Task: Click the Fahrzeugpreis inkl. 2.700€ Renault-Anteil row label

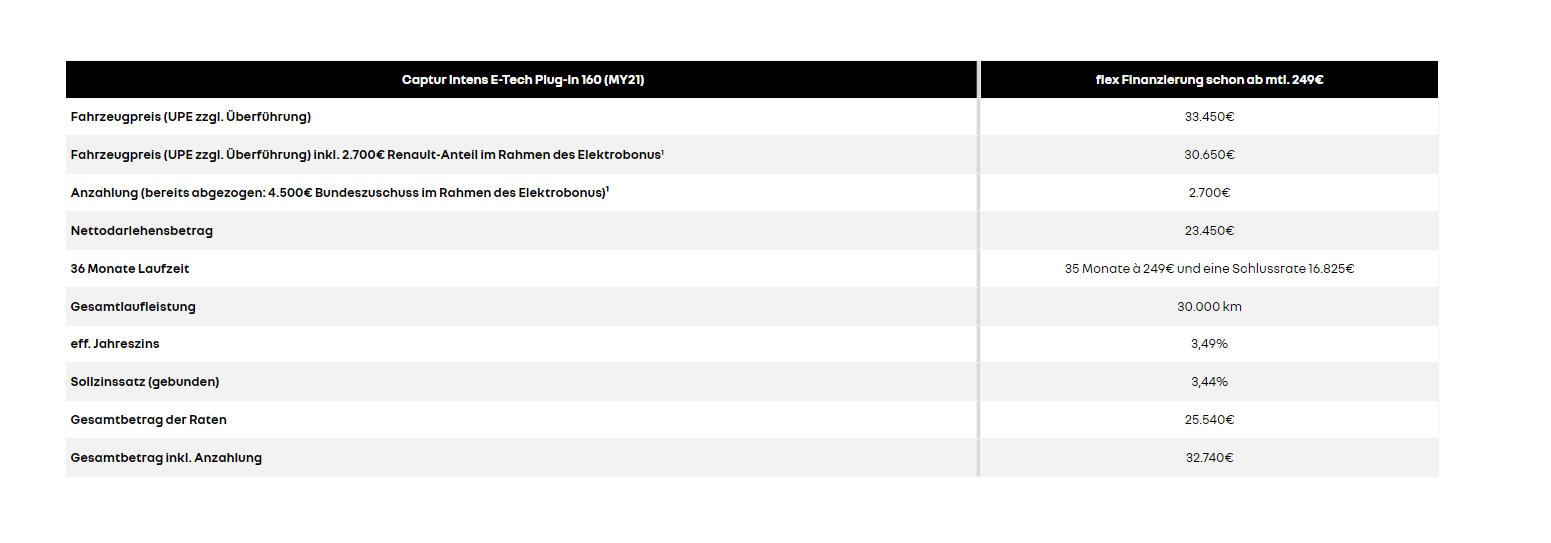Action: 368,155
